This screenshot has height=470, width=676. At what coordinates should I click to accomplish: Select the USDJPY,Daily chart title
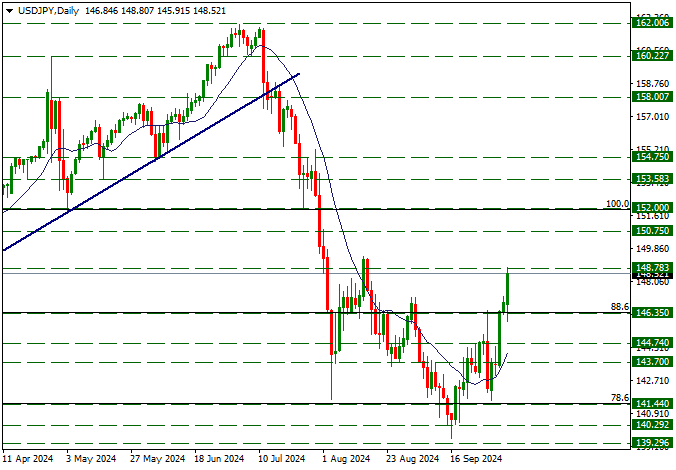(48, 11)
